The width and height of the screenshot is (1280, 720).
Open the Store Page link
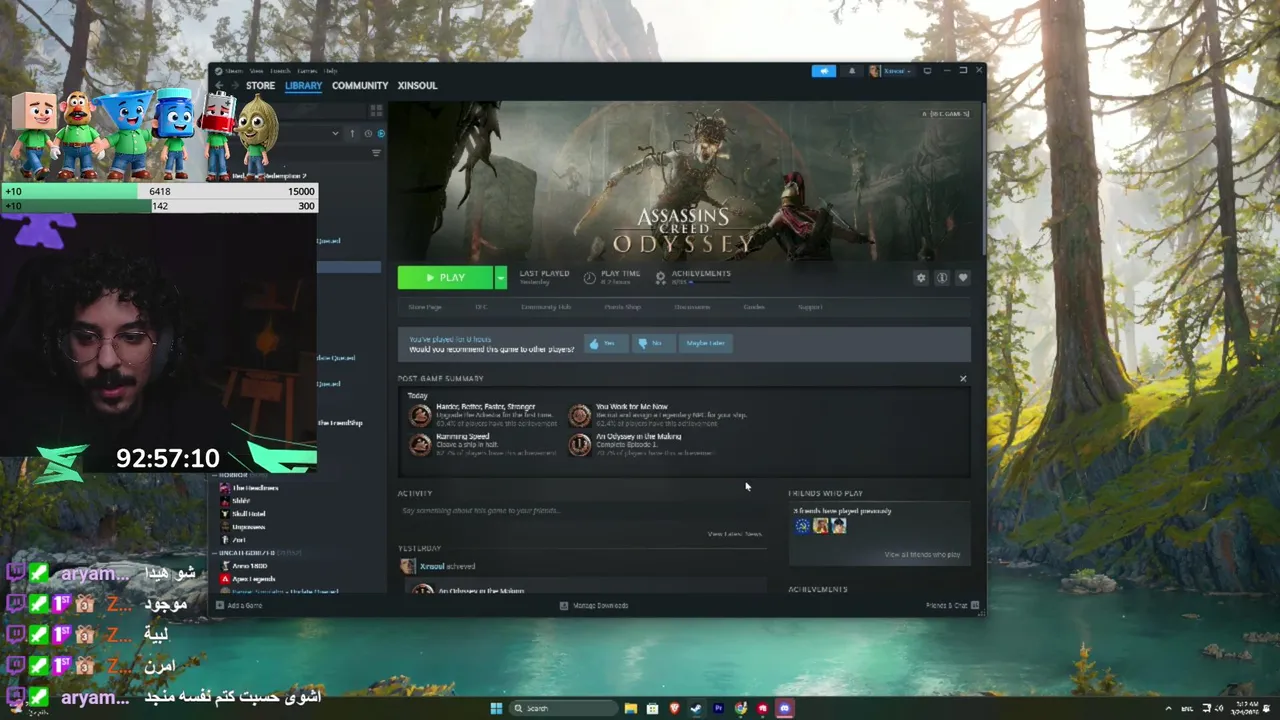tap(425, 307)
